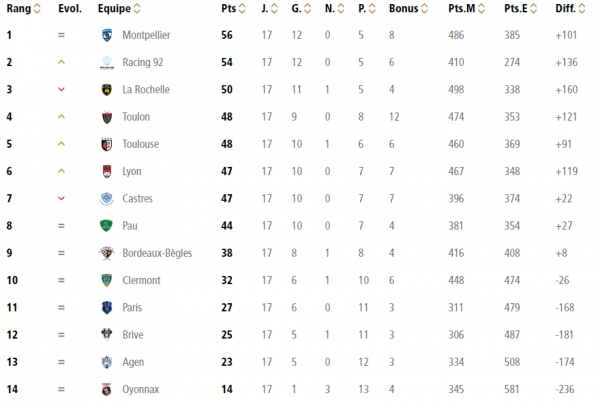This screenshot has height=404, width=600.
Task: Click the Brive team name
Action: [x=133, y=335]
